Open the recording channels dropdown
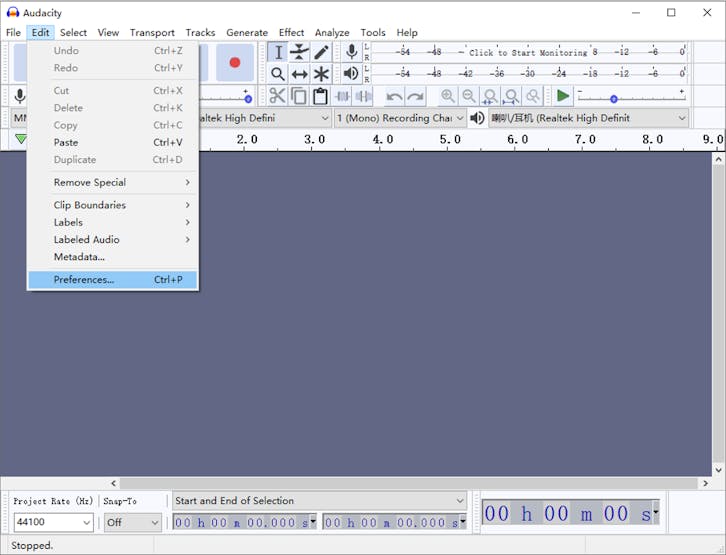The height and width of the screenshot is (555, 726). (400, 118)
